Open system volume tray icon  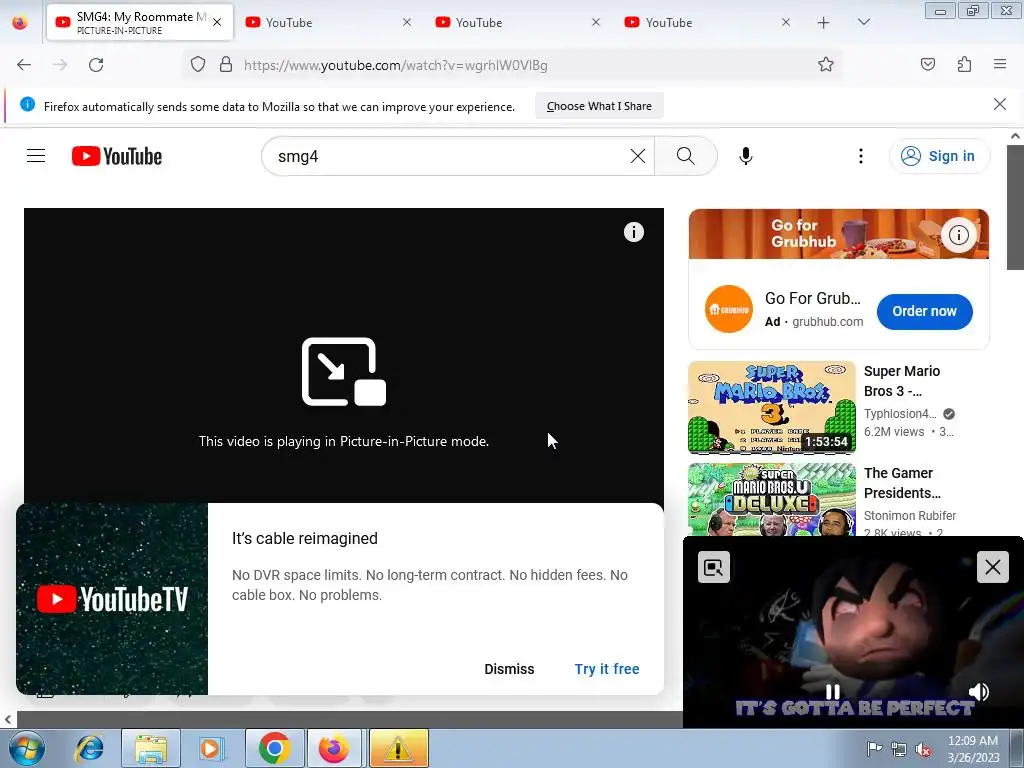(x=923, y=749)
